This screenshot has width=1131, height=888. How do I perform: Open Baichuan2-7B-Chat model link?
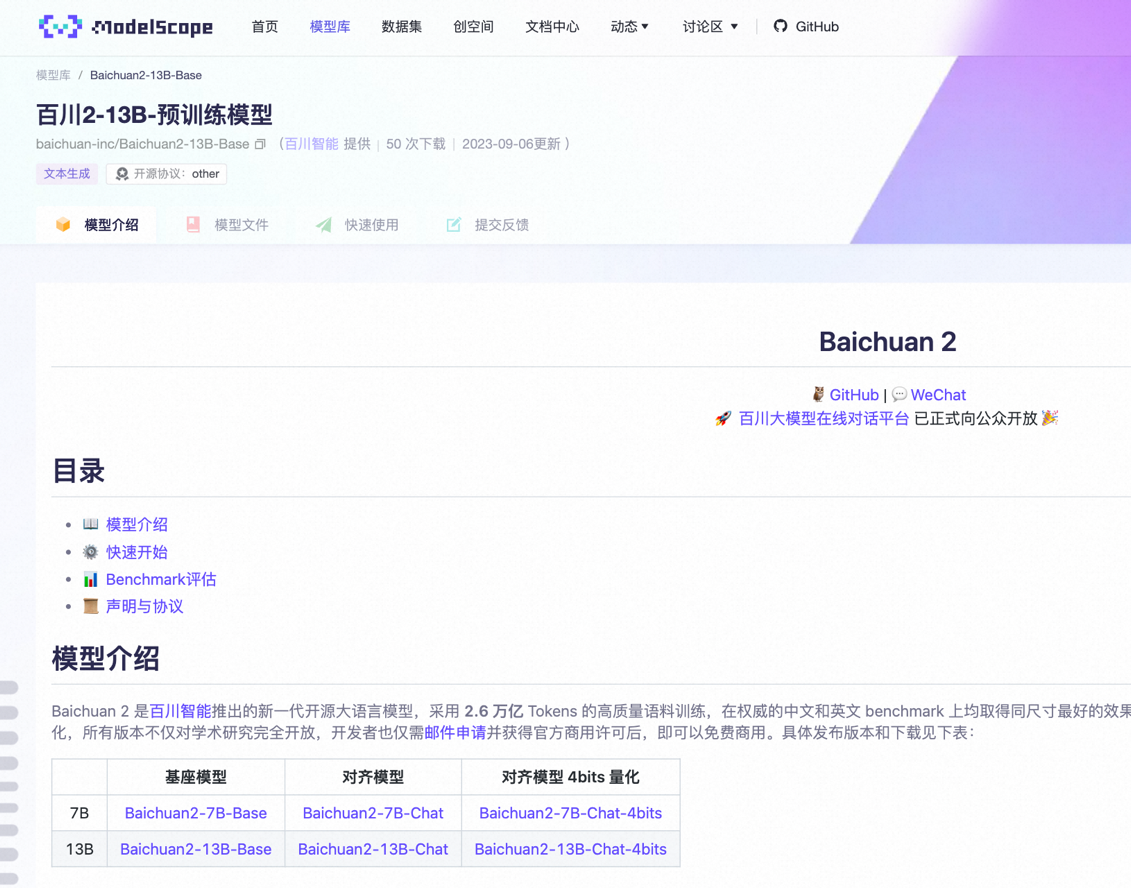(373, 813)
